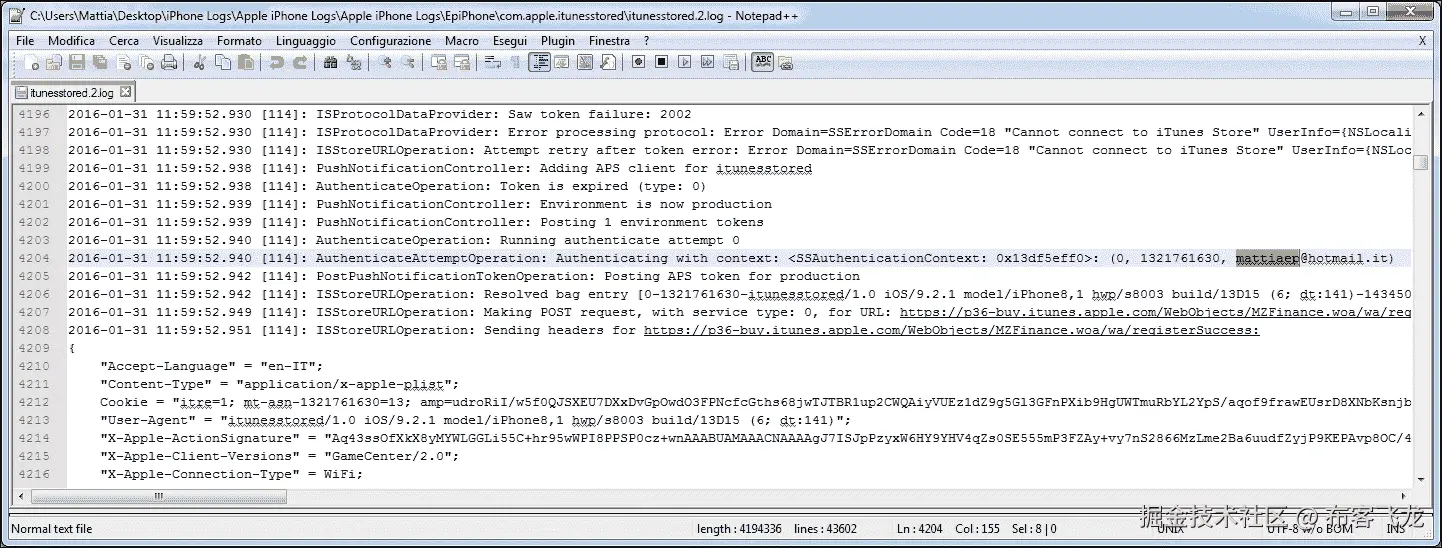1442x548 pixels.
Task: Open the Replace toolbar icon
Action: (353, 63)
